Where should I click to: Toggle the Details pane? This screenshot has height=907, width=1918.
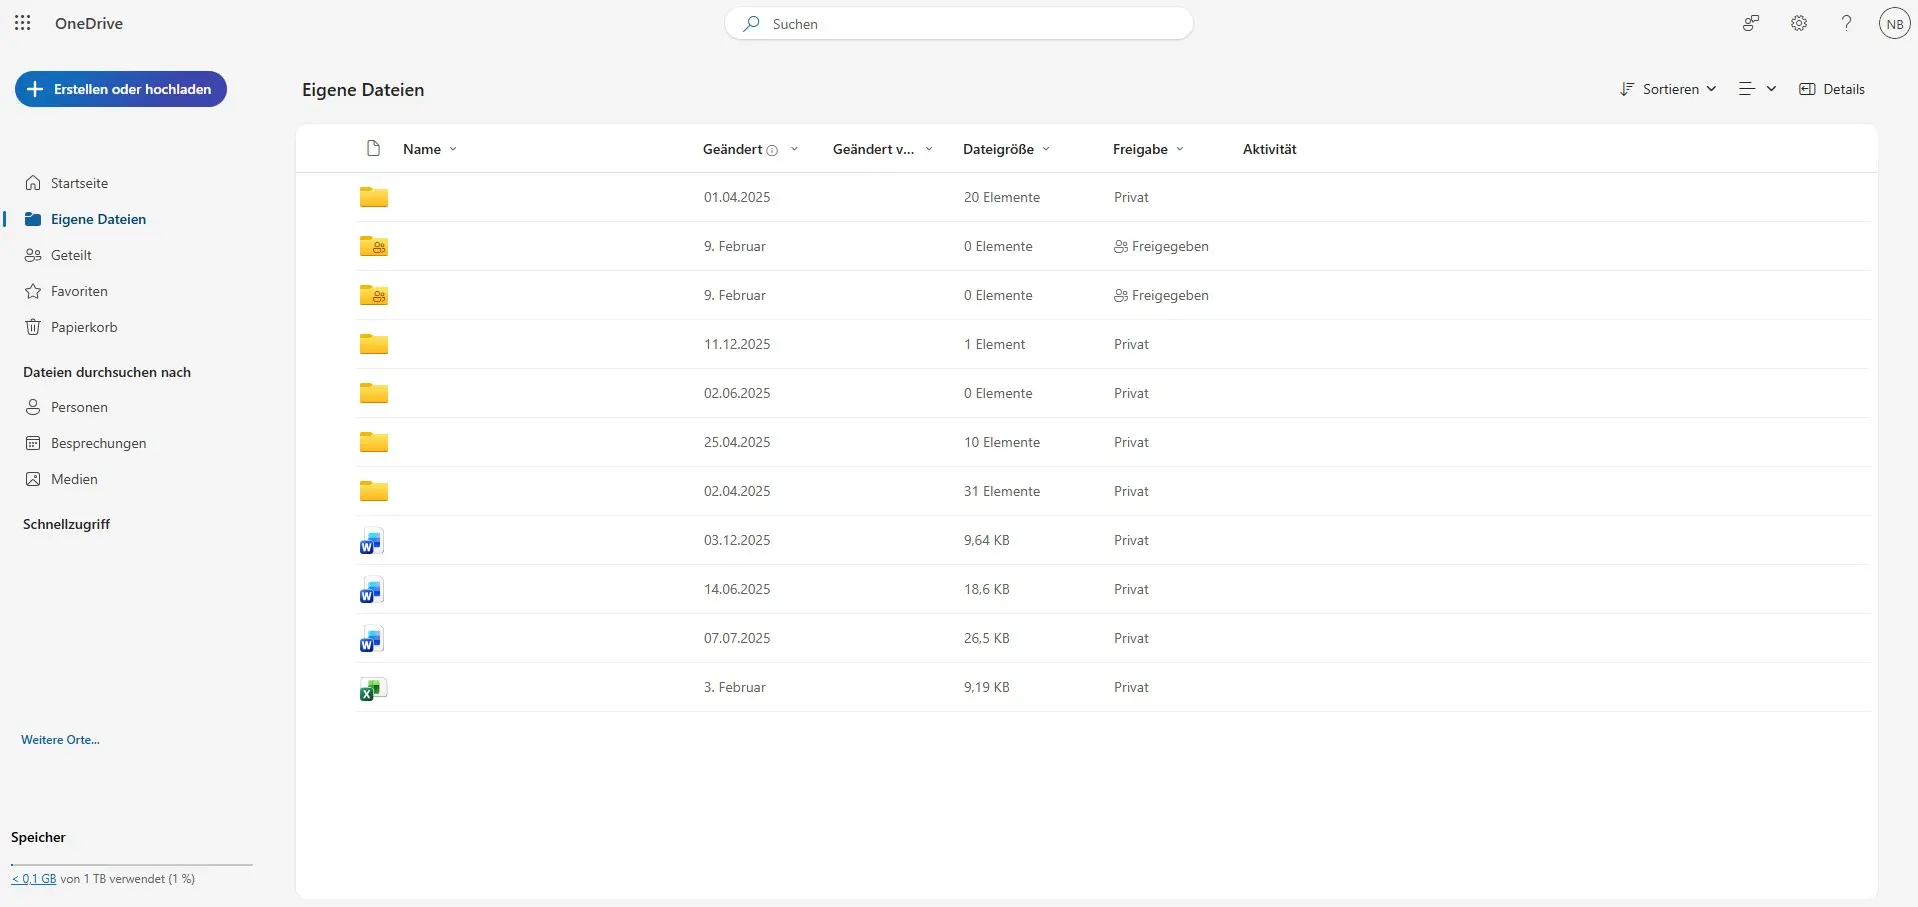click(x=1831, y=89)
